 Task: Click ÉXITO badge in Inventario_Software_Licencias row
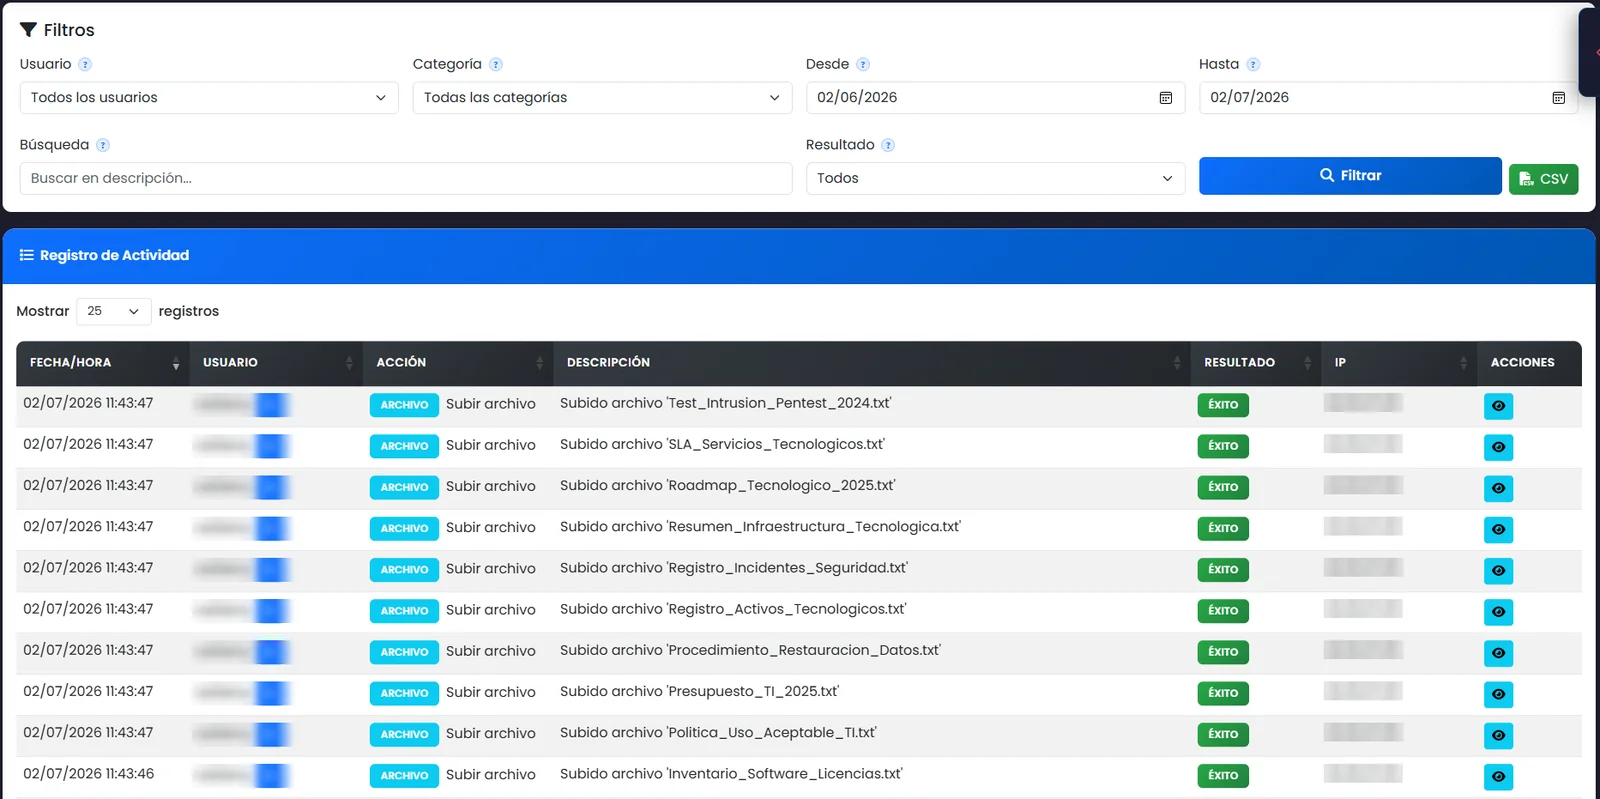tap(1223, 775)
